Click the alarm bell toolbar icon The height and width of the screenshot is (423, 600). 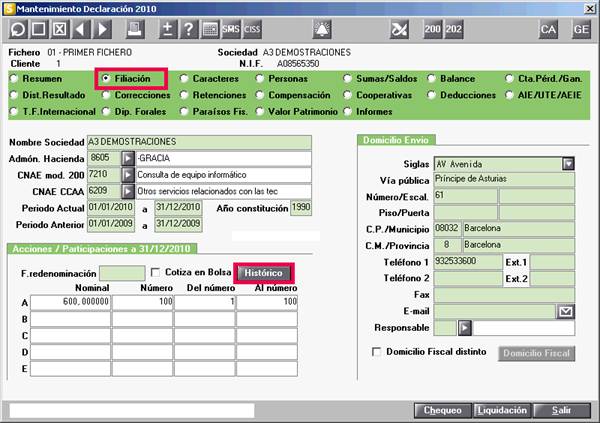322,29
